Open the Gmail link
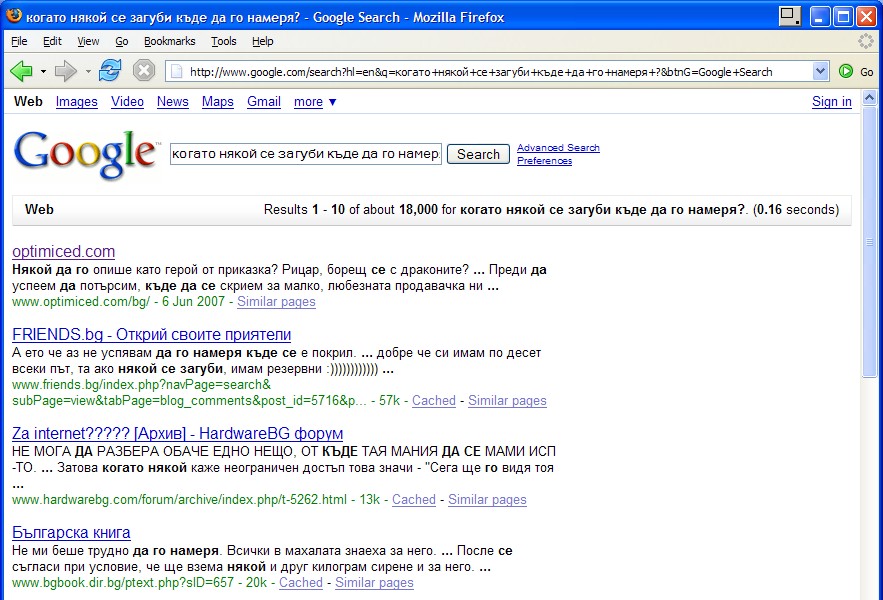 click(264, 102)
